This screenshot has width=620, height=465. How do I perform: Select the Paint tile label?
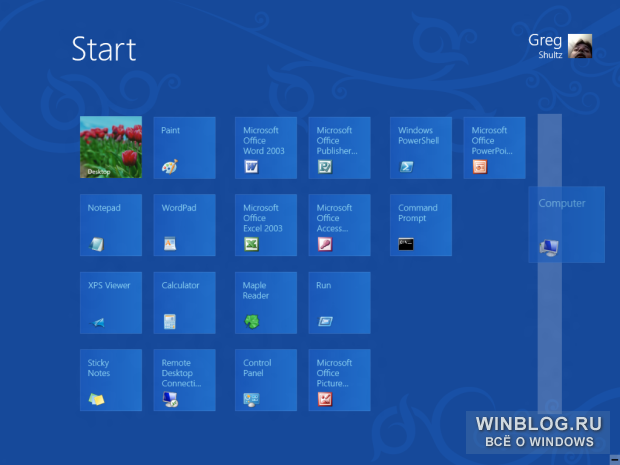[170, 130]
